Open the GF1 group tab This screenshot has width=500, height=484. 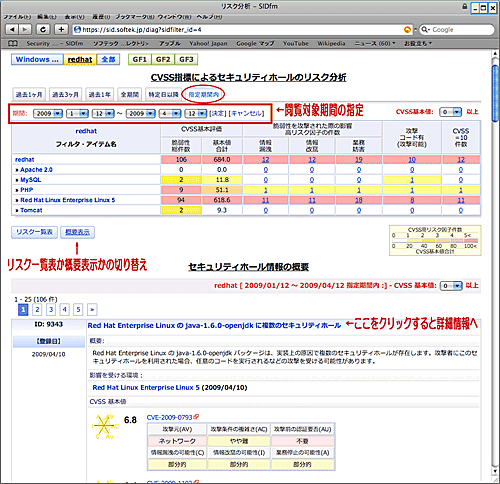point(140,59)
